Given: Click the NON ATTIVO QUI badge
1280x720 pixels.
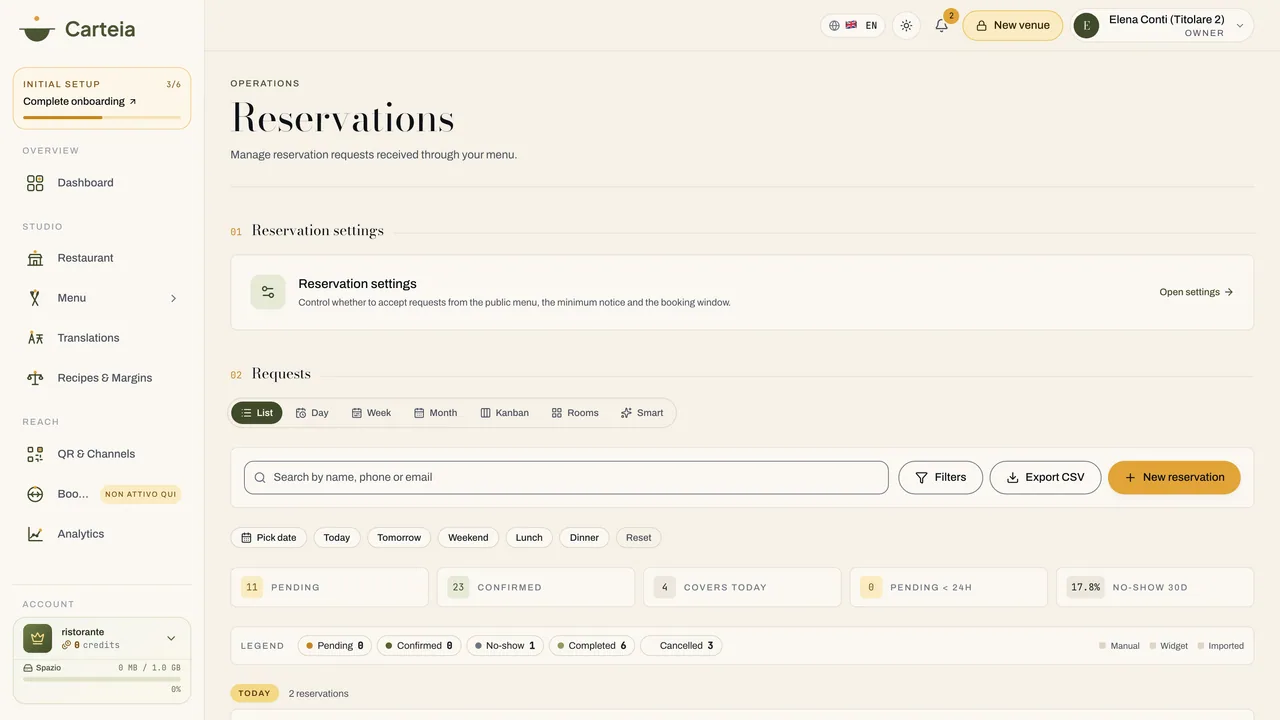Looking at the screenshot, I should 141,494.
